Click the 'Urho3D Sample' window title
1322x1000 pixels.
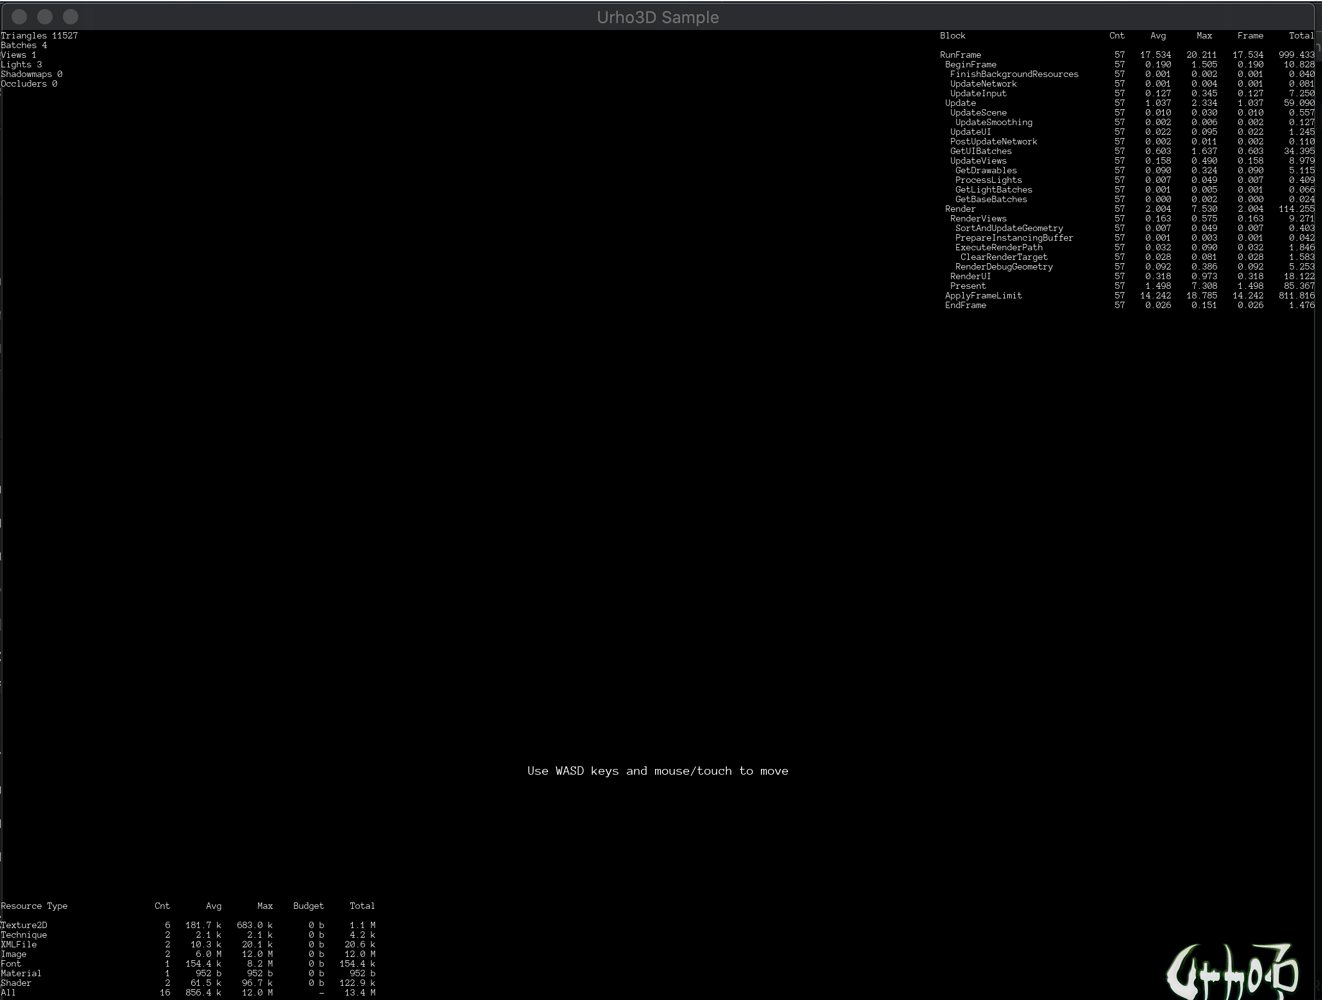coord(658,17)
